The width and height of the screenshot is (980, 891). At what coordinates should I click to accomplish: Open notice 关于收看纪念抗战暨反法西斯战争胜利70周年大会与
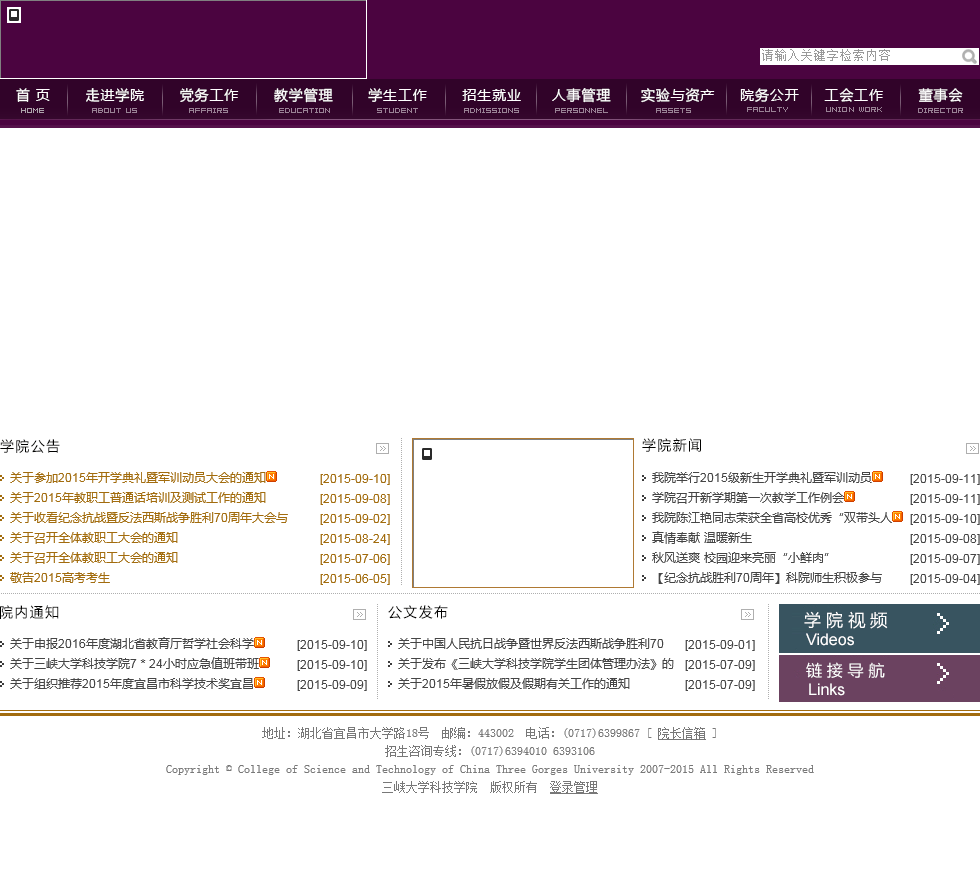click(149, 518)
